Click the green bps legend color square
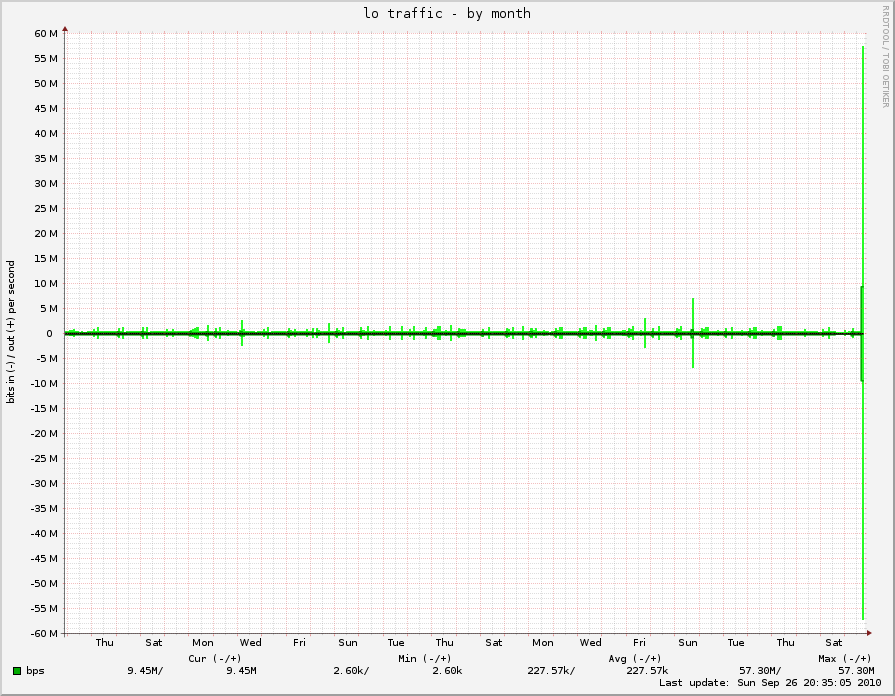This screenshot has width=895, height=696. coord(17,671)
